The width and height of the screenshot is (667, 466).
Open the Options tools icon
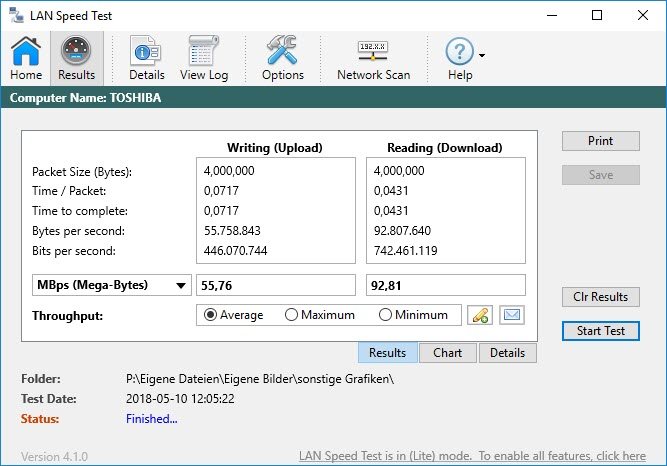point(282,59)
